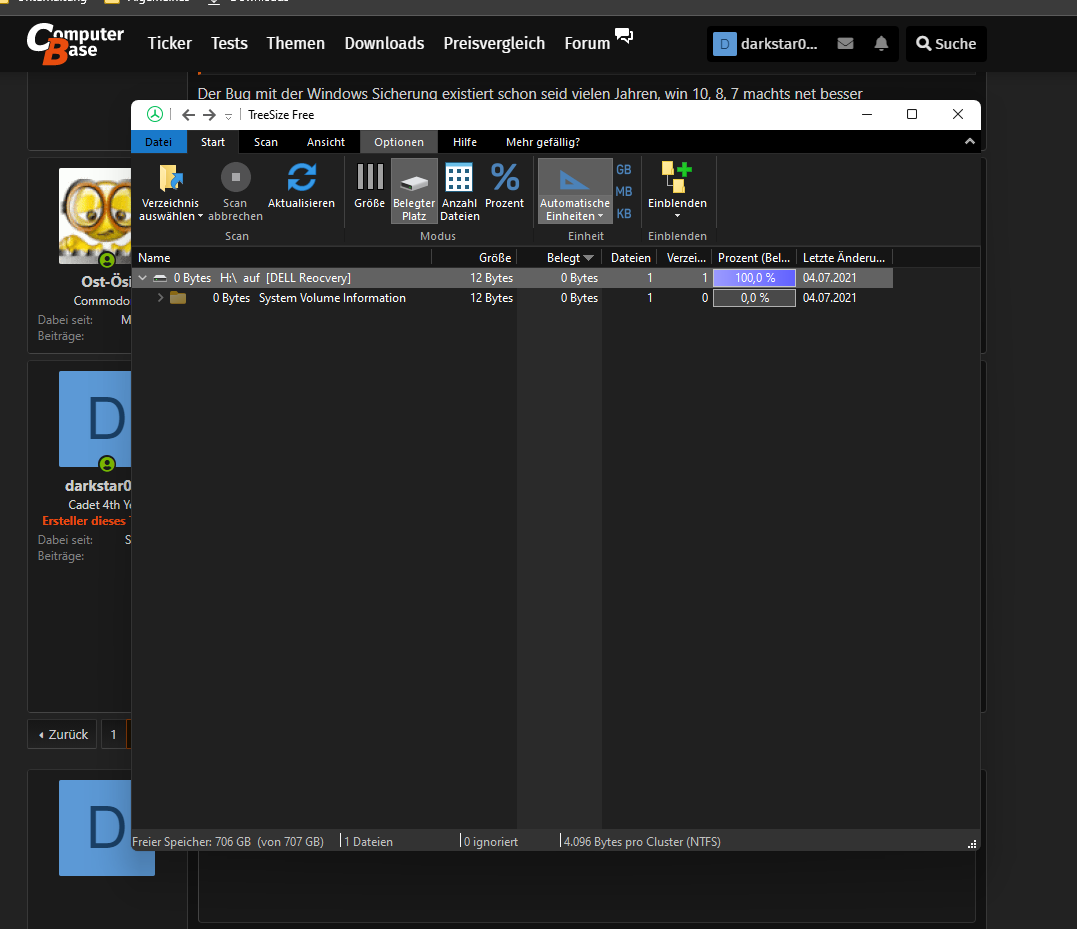Screen dimensions: 1077x929
Task: Open Downloads on the ComputerBase navbar
Action: tap(384, 43)
